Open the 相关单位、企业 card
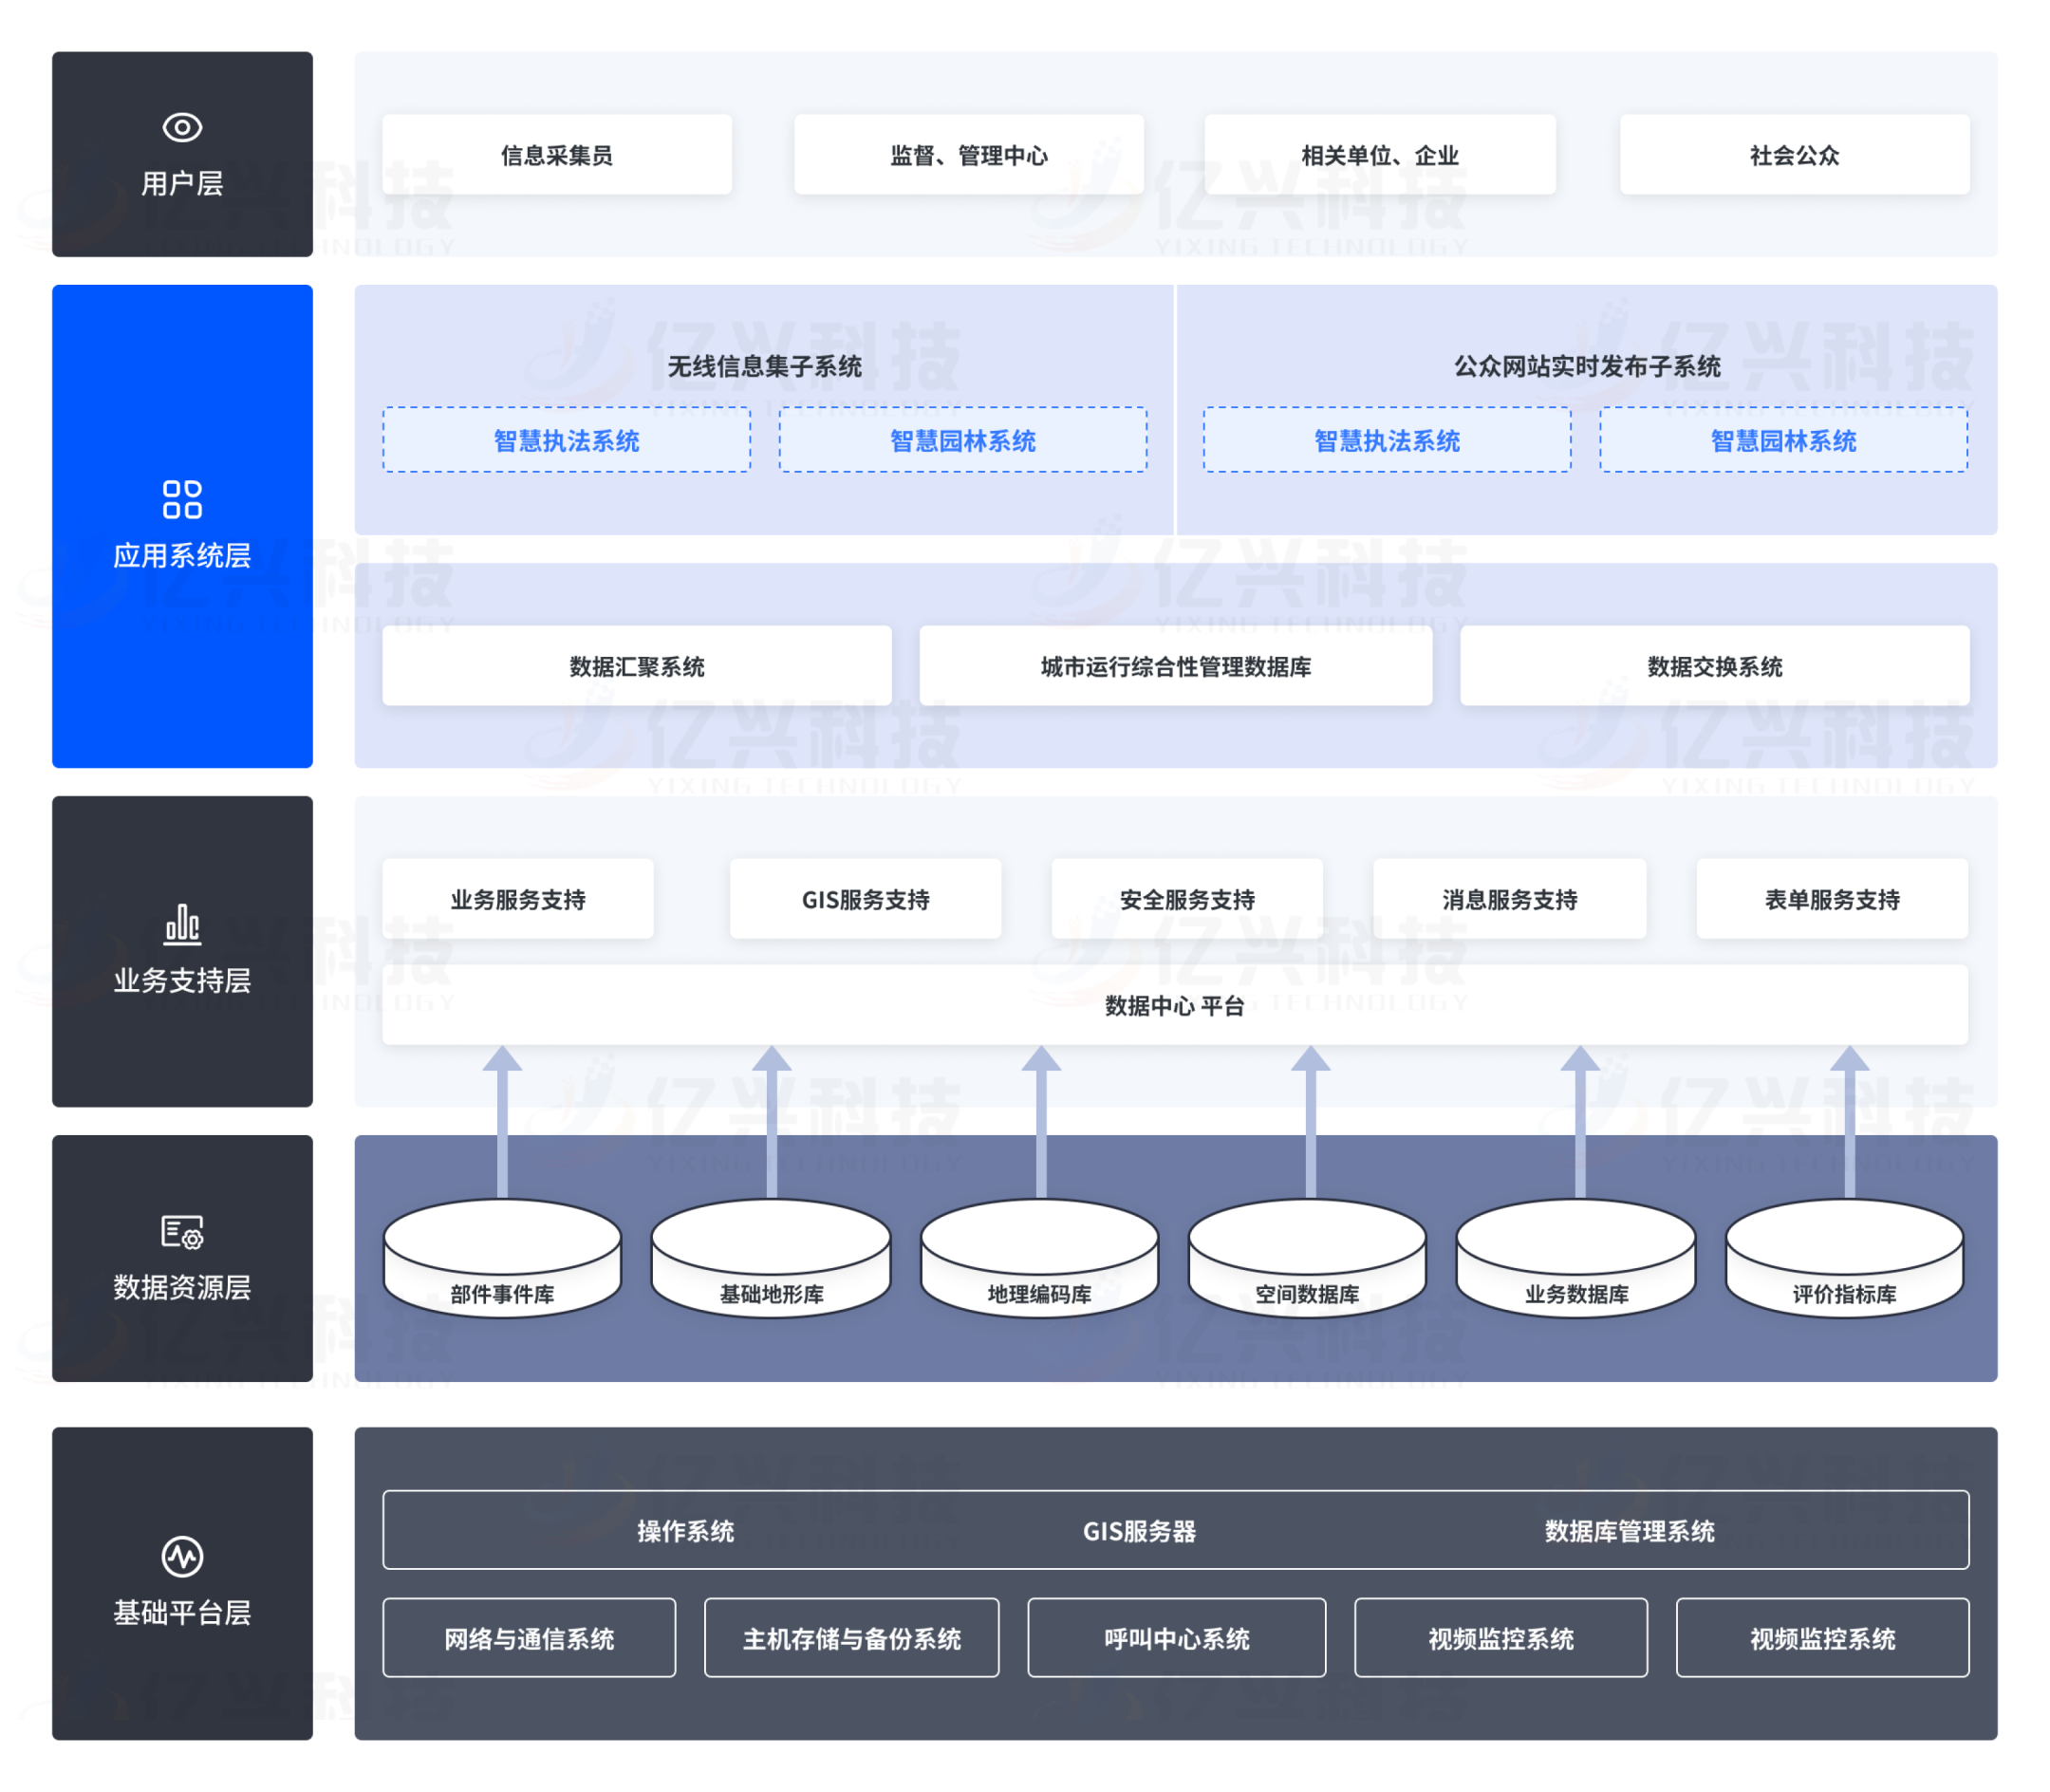The height and width of the screenshot is (1792, 2050). [x=1380, y=155]
